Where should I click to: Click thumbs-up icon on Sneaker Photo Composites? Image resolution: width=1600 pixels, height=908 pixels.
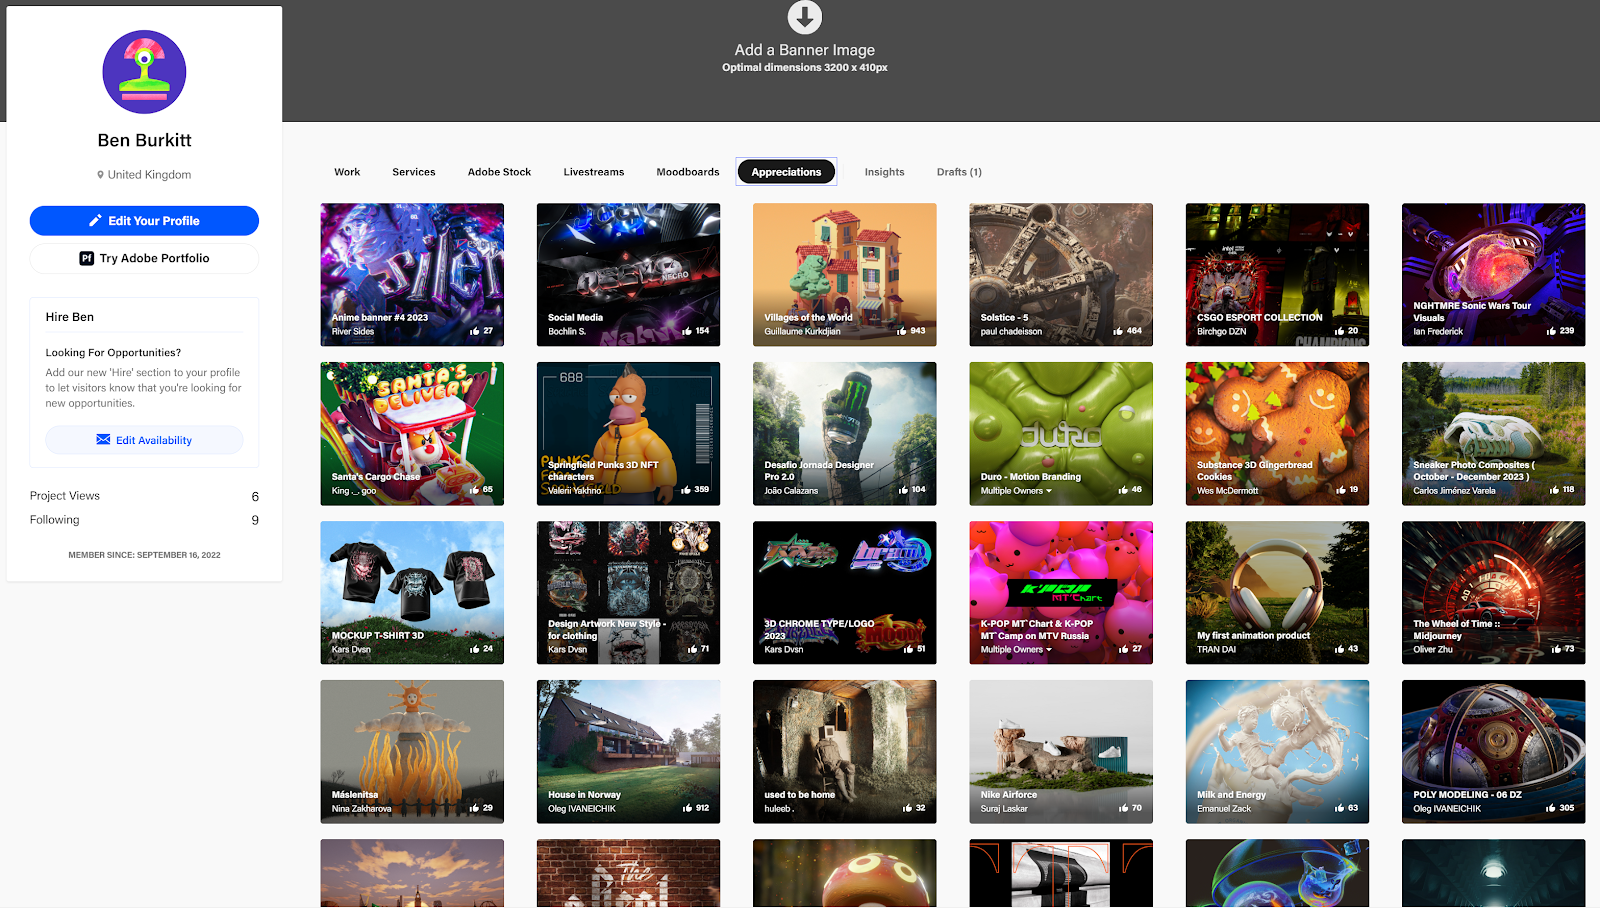pos(1554,490)
